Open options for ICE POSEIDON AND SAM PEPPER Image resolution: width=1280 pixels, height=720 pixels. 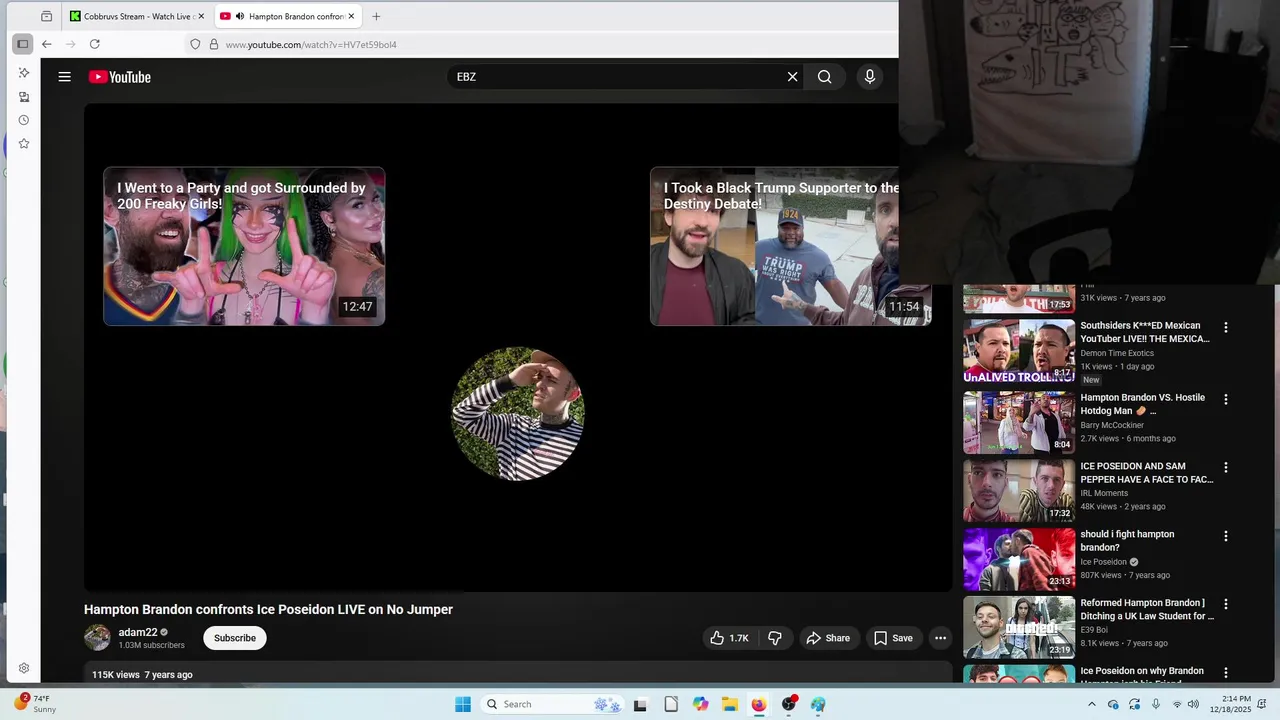tap(1226, 467)
